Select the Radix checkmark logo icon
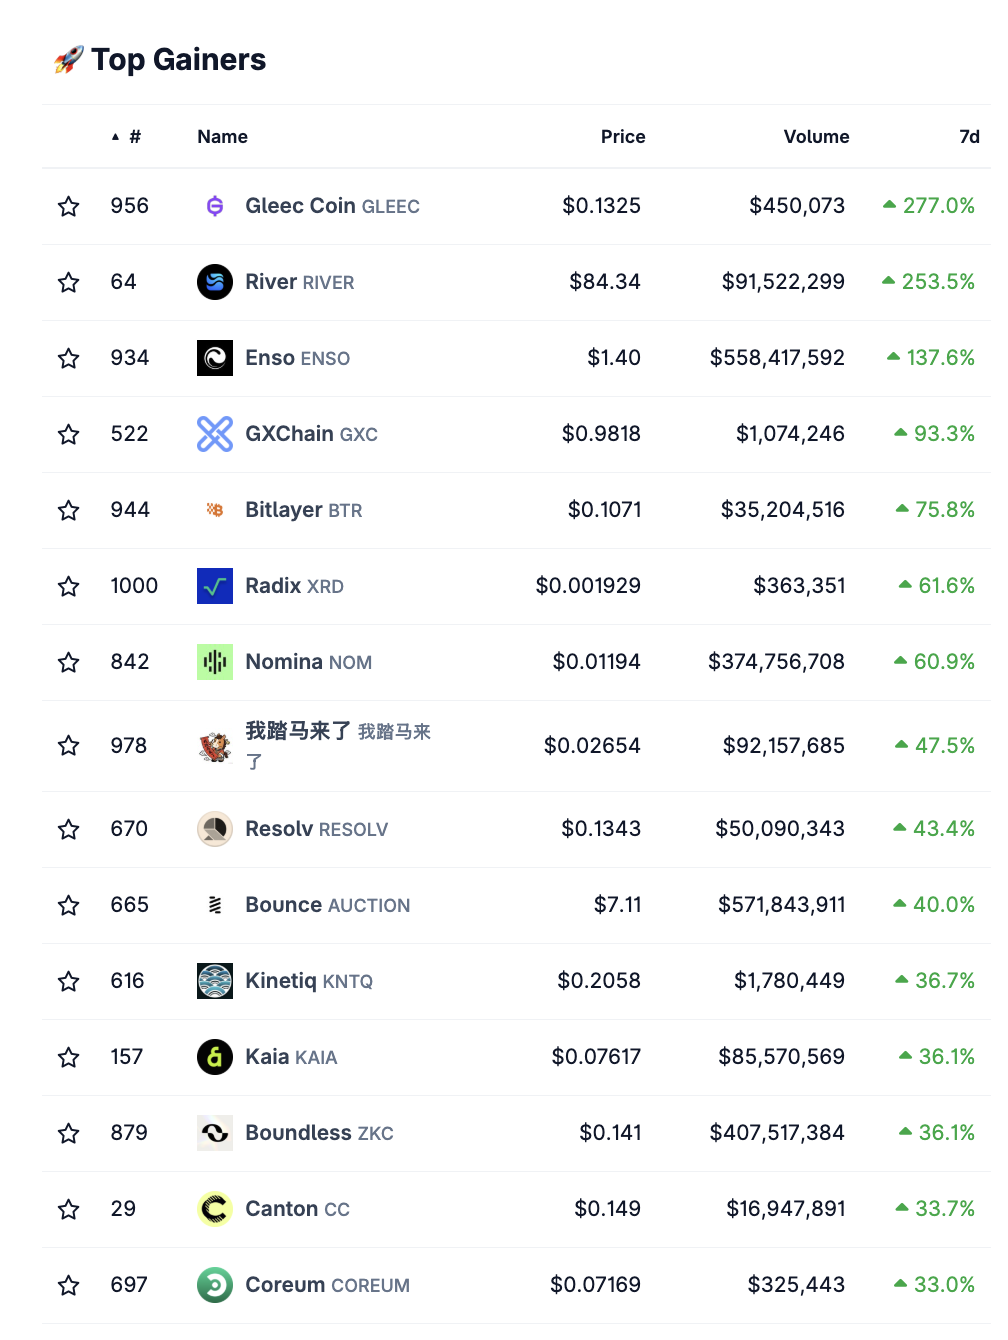 pyautogui.click(x=214, y=585)
